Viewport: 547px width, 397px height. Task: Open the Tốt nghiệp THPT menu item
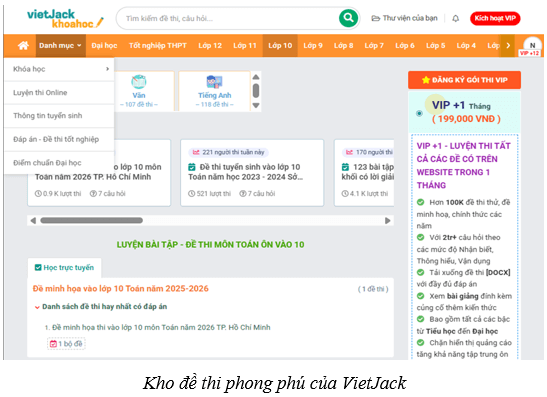pos(158,45)
